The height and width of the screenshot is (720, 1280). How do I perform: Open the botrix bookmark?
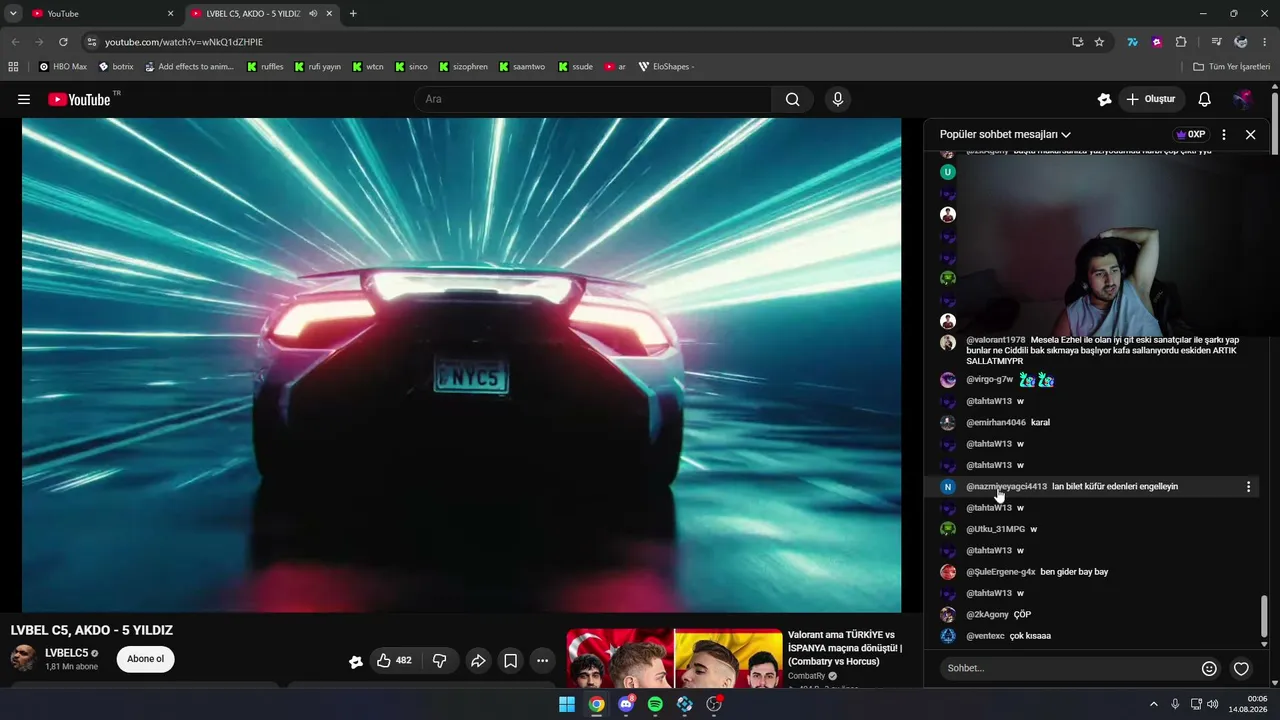pos(116,67)
